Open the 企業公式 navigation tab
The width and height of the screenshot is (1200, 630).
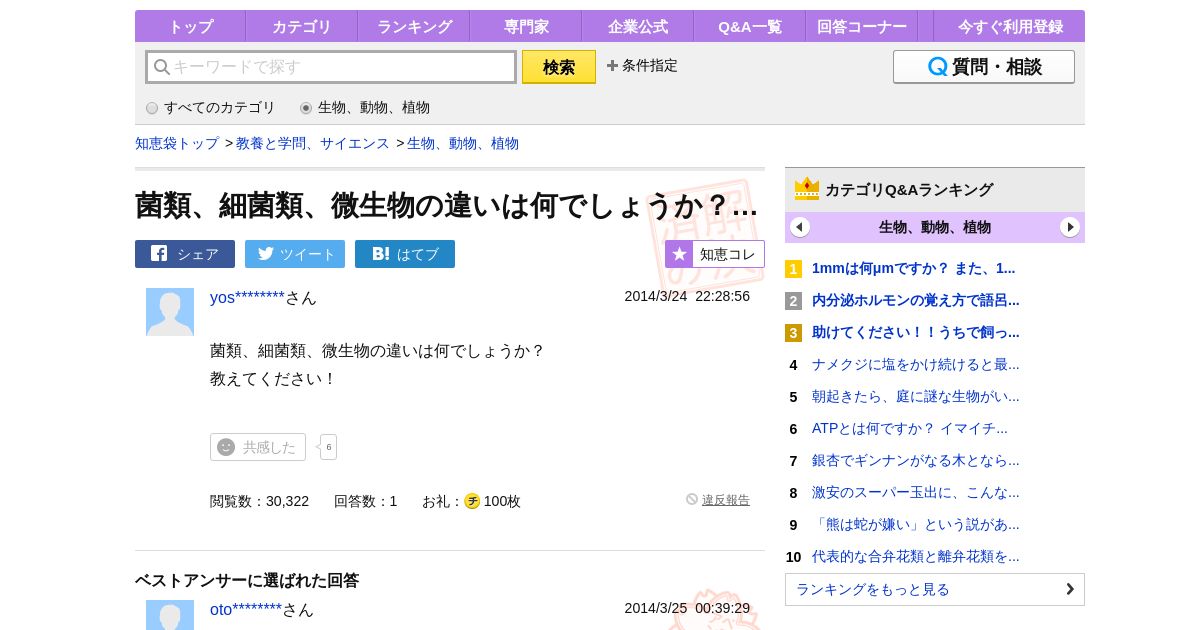tap(637, 26)
